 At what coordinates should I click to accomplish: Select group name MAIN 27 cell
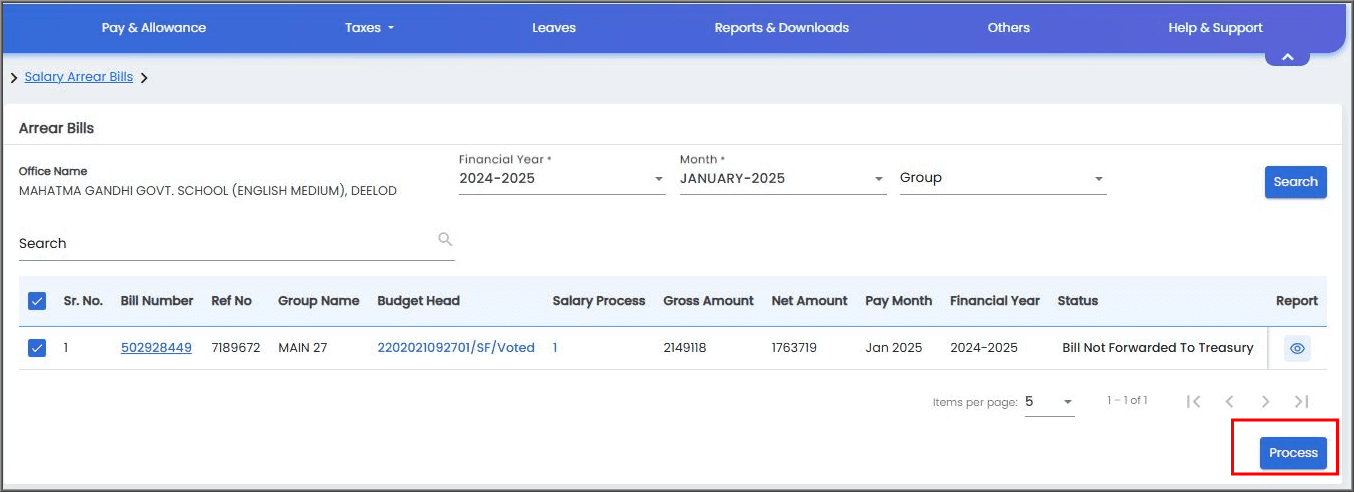(305, 348)
